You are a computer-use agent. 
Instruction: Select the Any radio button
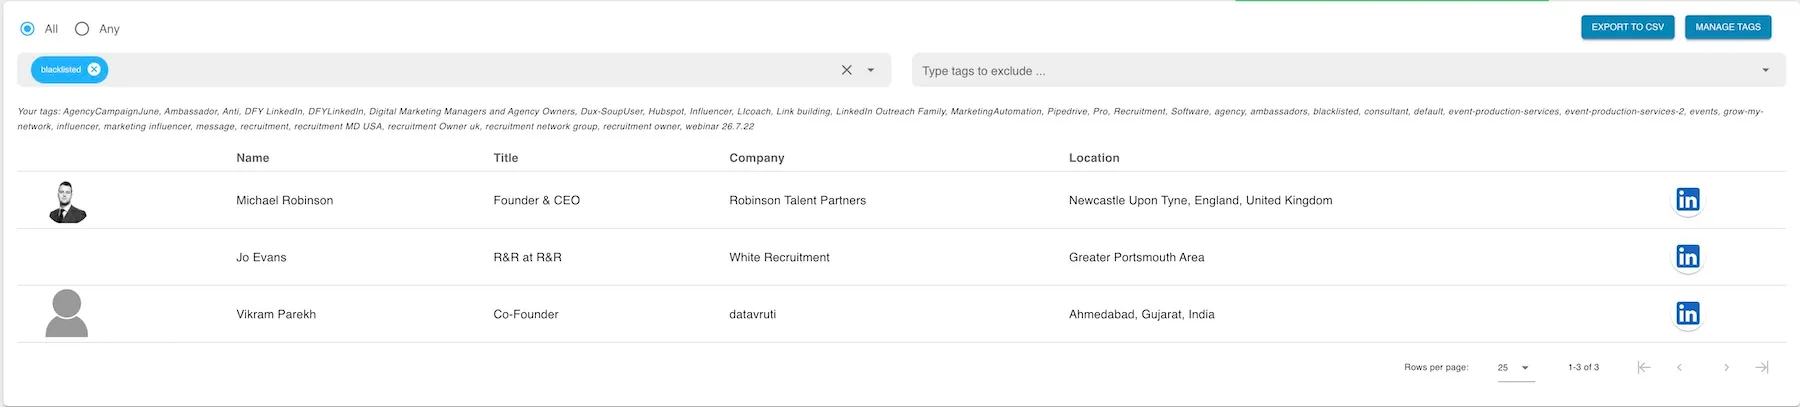tap(82, 29)
